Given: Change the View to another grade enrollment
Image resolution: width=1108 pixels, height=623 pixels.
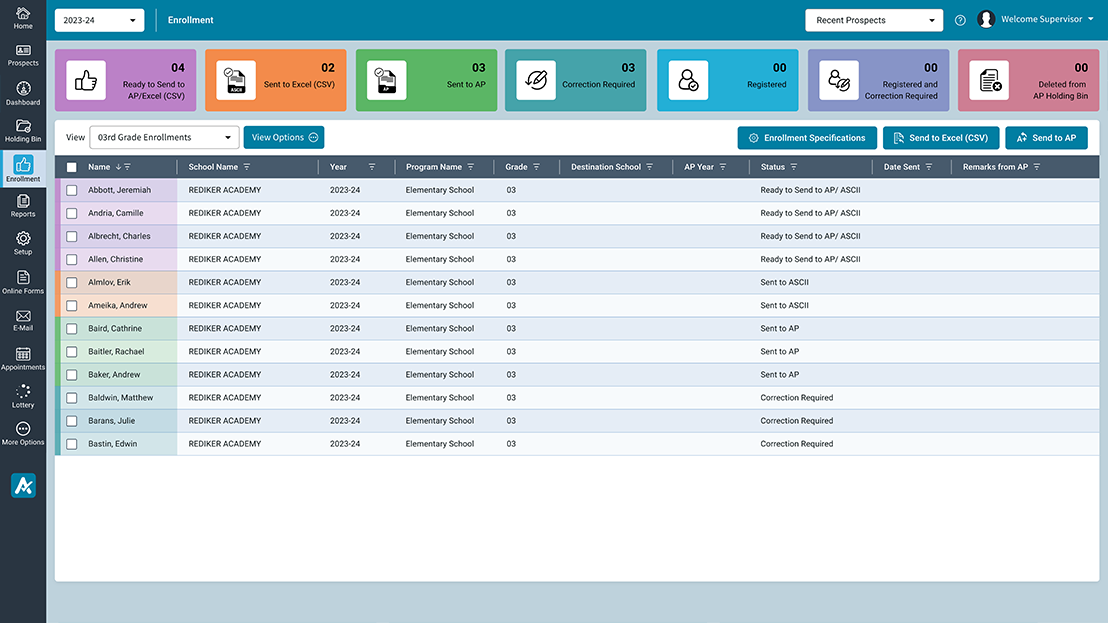Looking at the screenshot, I should point(164,137).
